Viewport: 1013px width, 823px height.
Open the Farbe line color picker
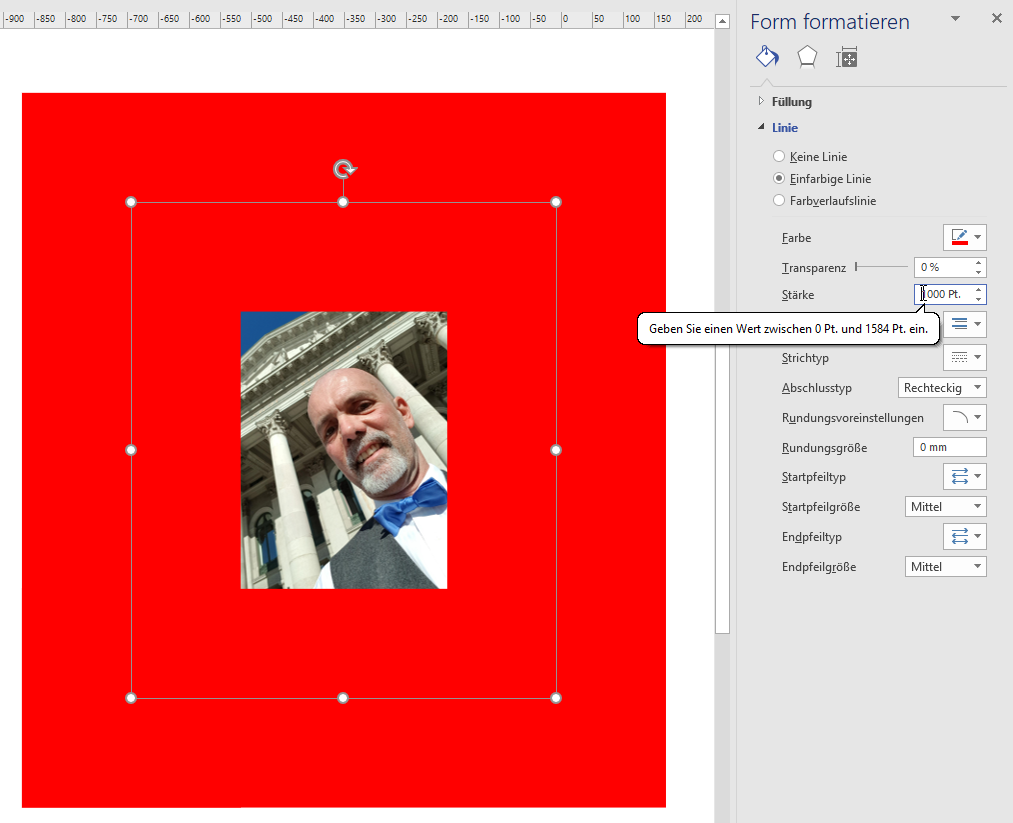[x=965, y=237]
